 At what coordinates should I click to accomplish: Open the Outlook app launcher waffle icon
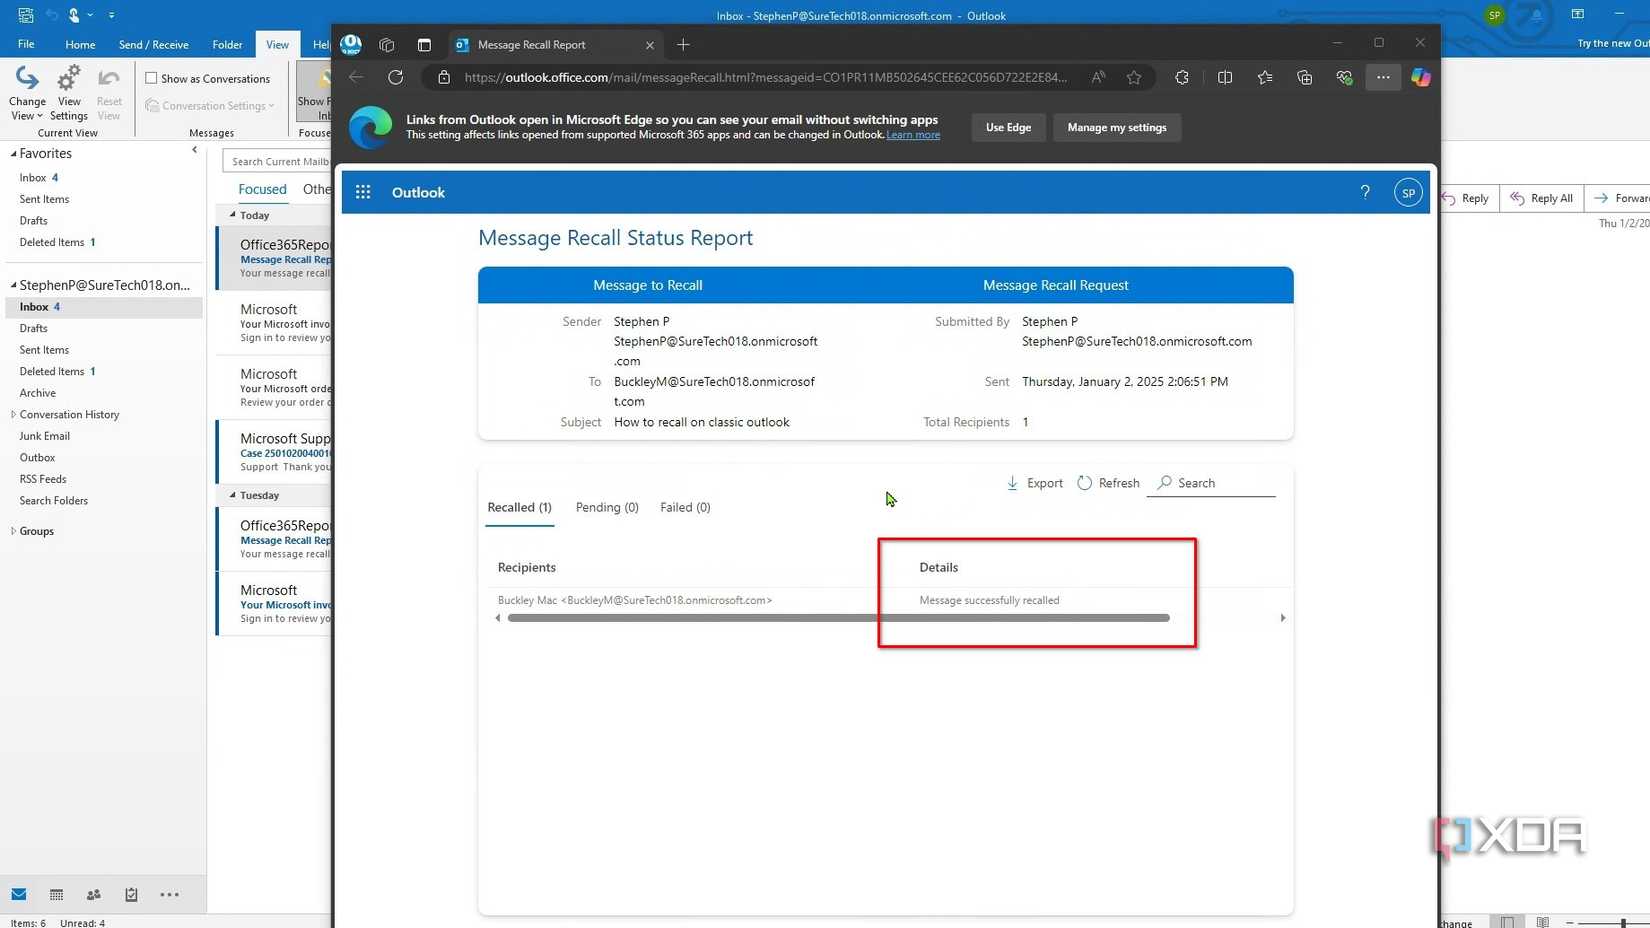[363, 192]
